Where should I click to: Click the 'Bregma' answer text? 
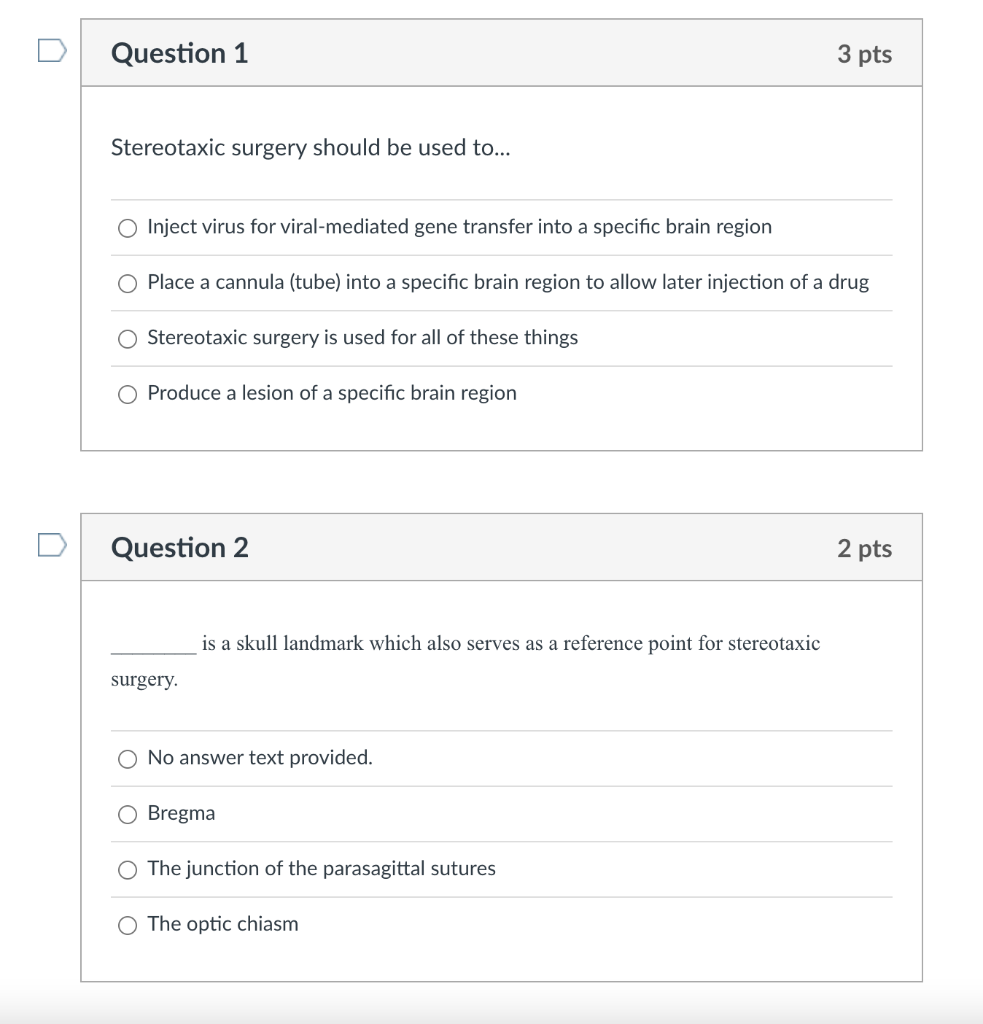(181, 813)
